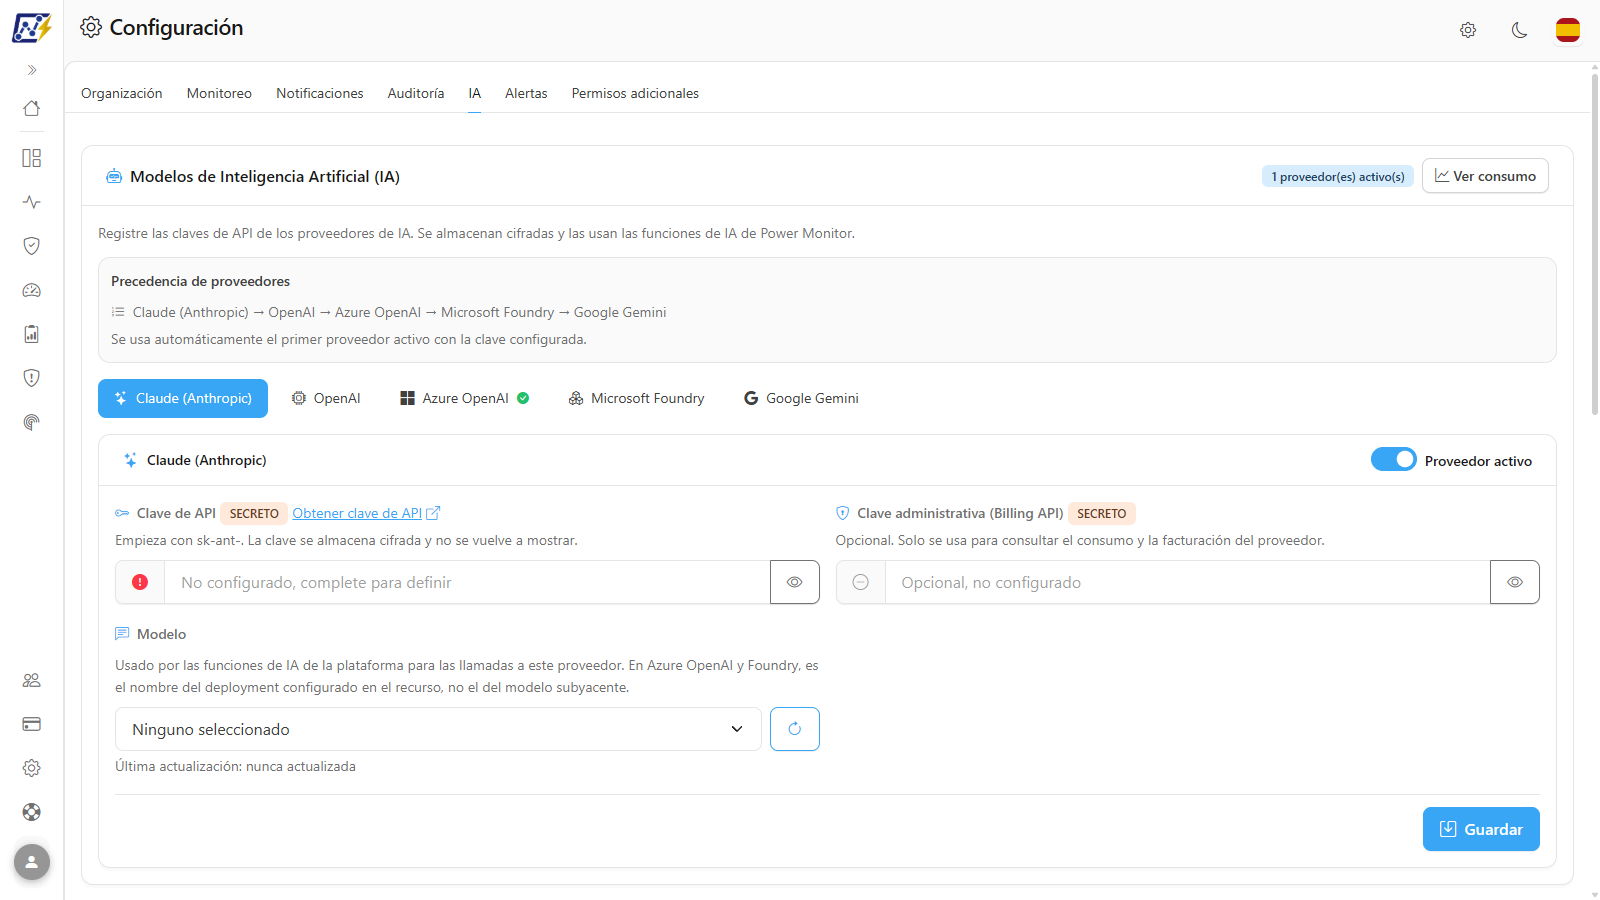
Task: Switch to the Notificaciones tab
Action: pyautogui.click(x=320, y=93)
